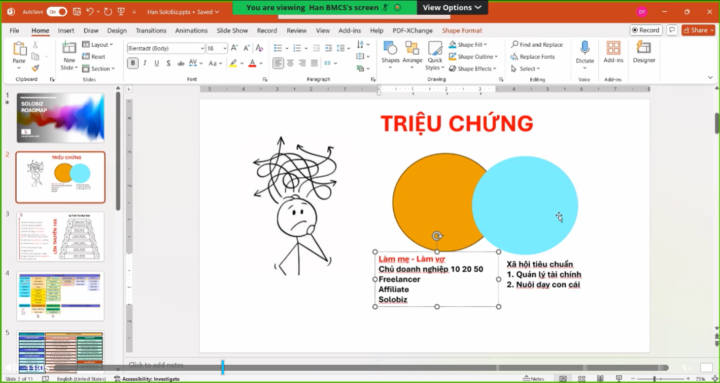Click the Paste clipboard icon
The image size is (720, 383).
(19, 49)
